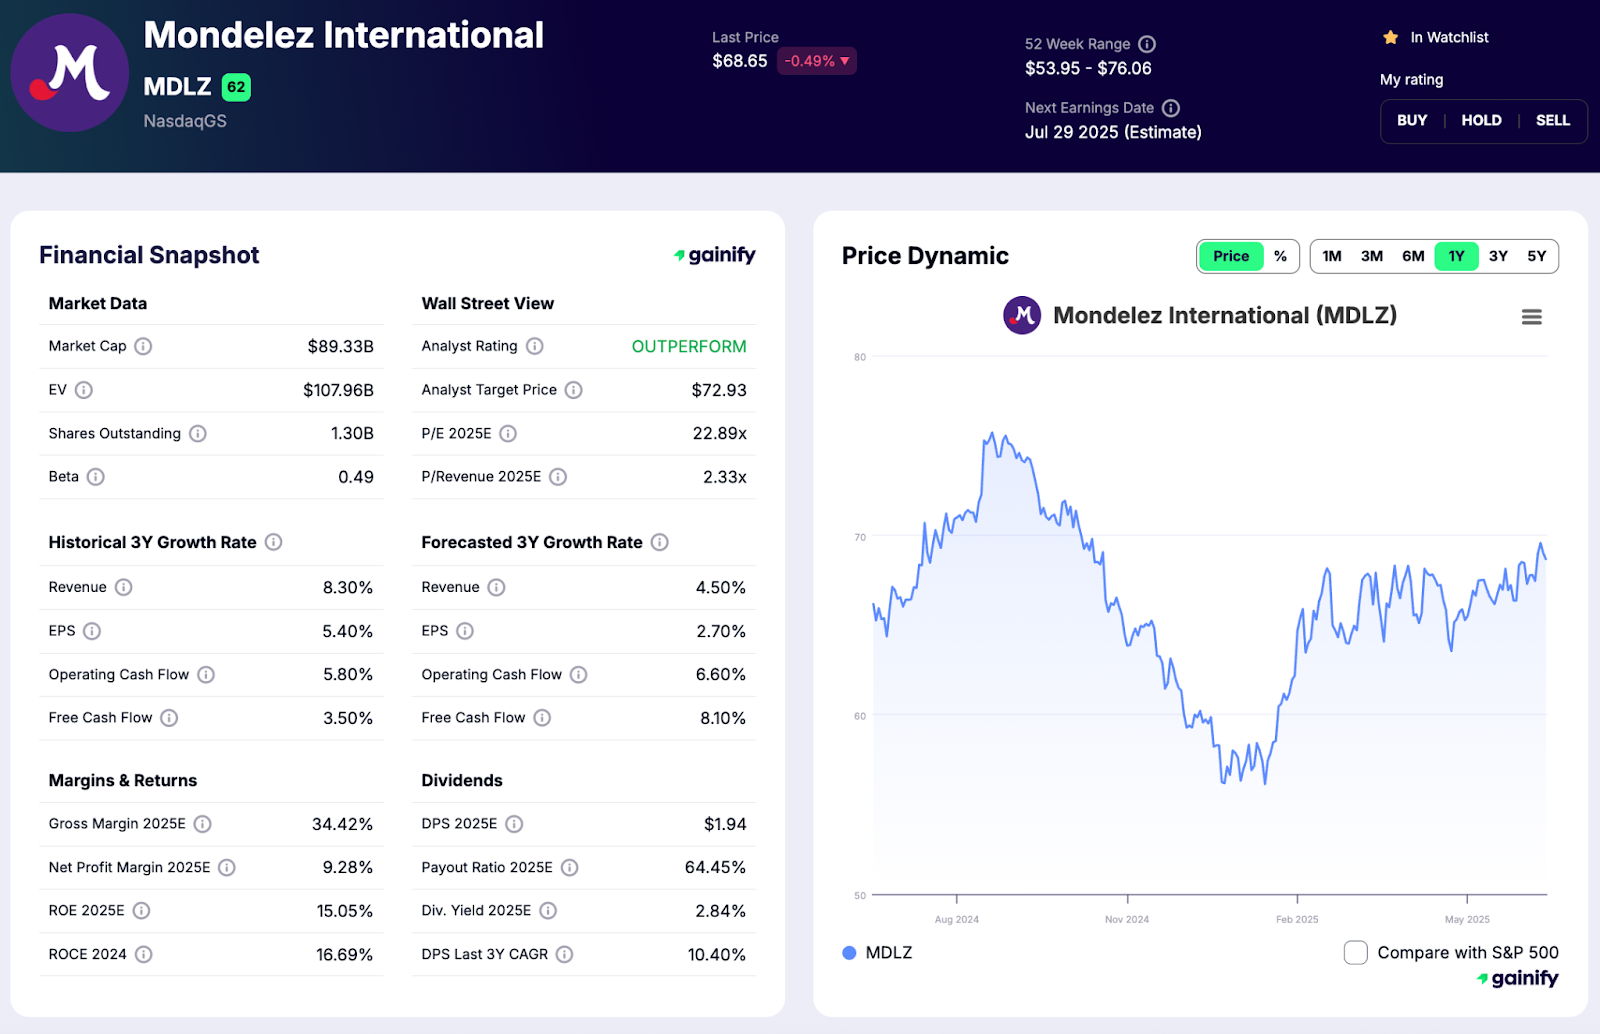The height and width of the screenshot is (1034, 1600).
Task: Click the Jul 29 2025 (Estimate) earnings date
Action: pos(1113,132)
